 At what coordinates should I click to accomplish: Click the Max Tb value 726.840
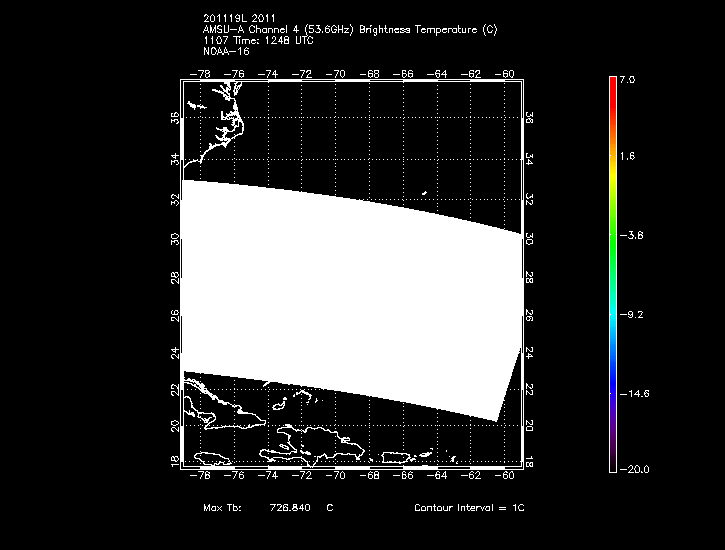coord(290,509)
